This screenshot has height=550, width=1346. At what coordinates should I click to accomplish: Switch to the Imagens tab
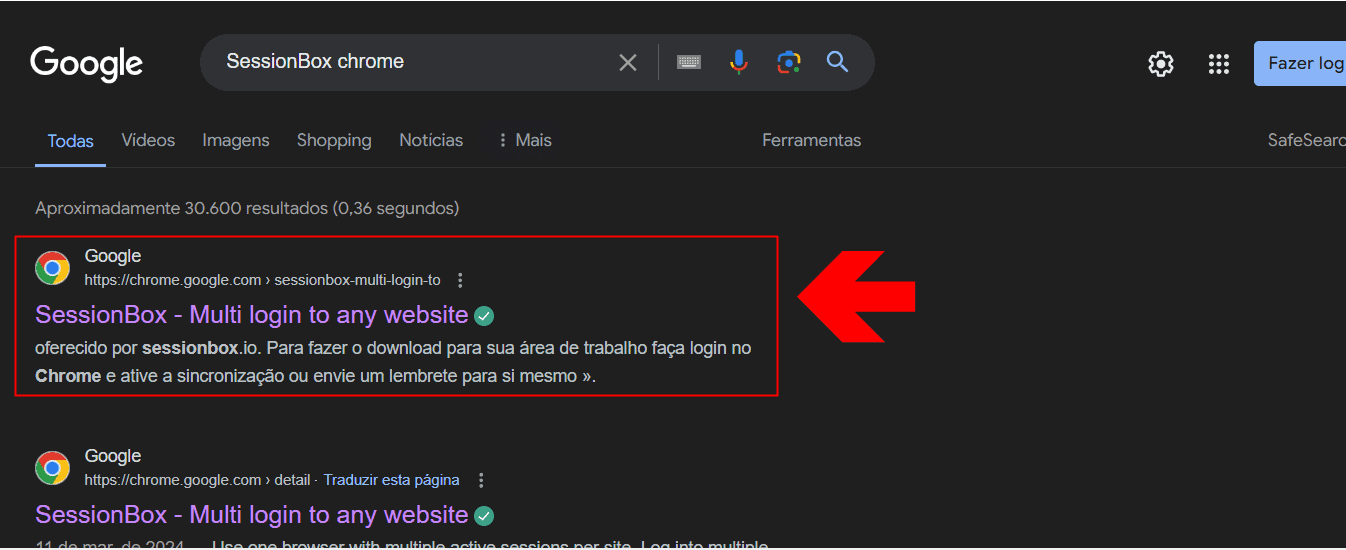click(236, 140)
